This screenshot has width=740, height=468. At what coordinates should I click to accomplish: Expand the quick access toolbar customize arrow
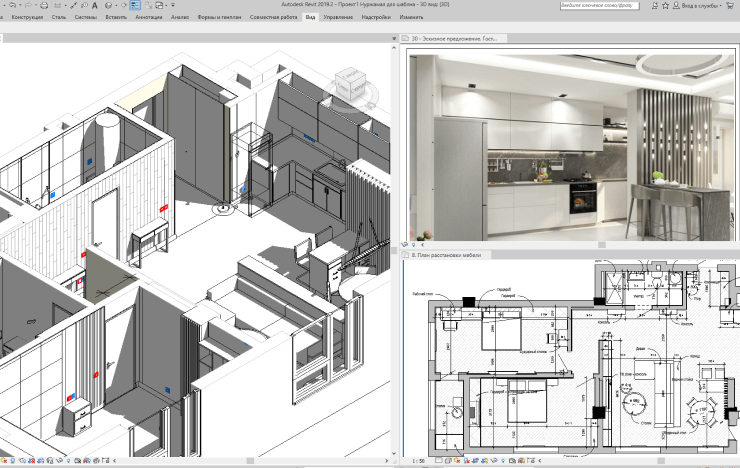[173, 6]
